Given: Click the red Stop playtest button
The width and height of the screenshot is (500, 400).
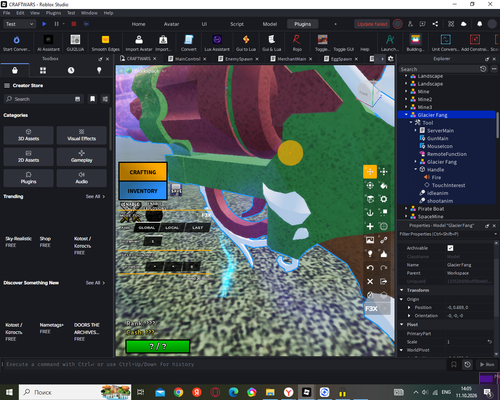Looking at the screenshot, I should pos(74,24).
